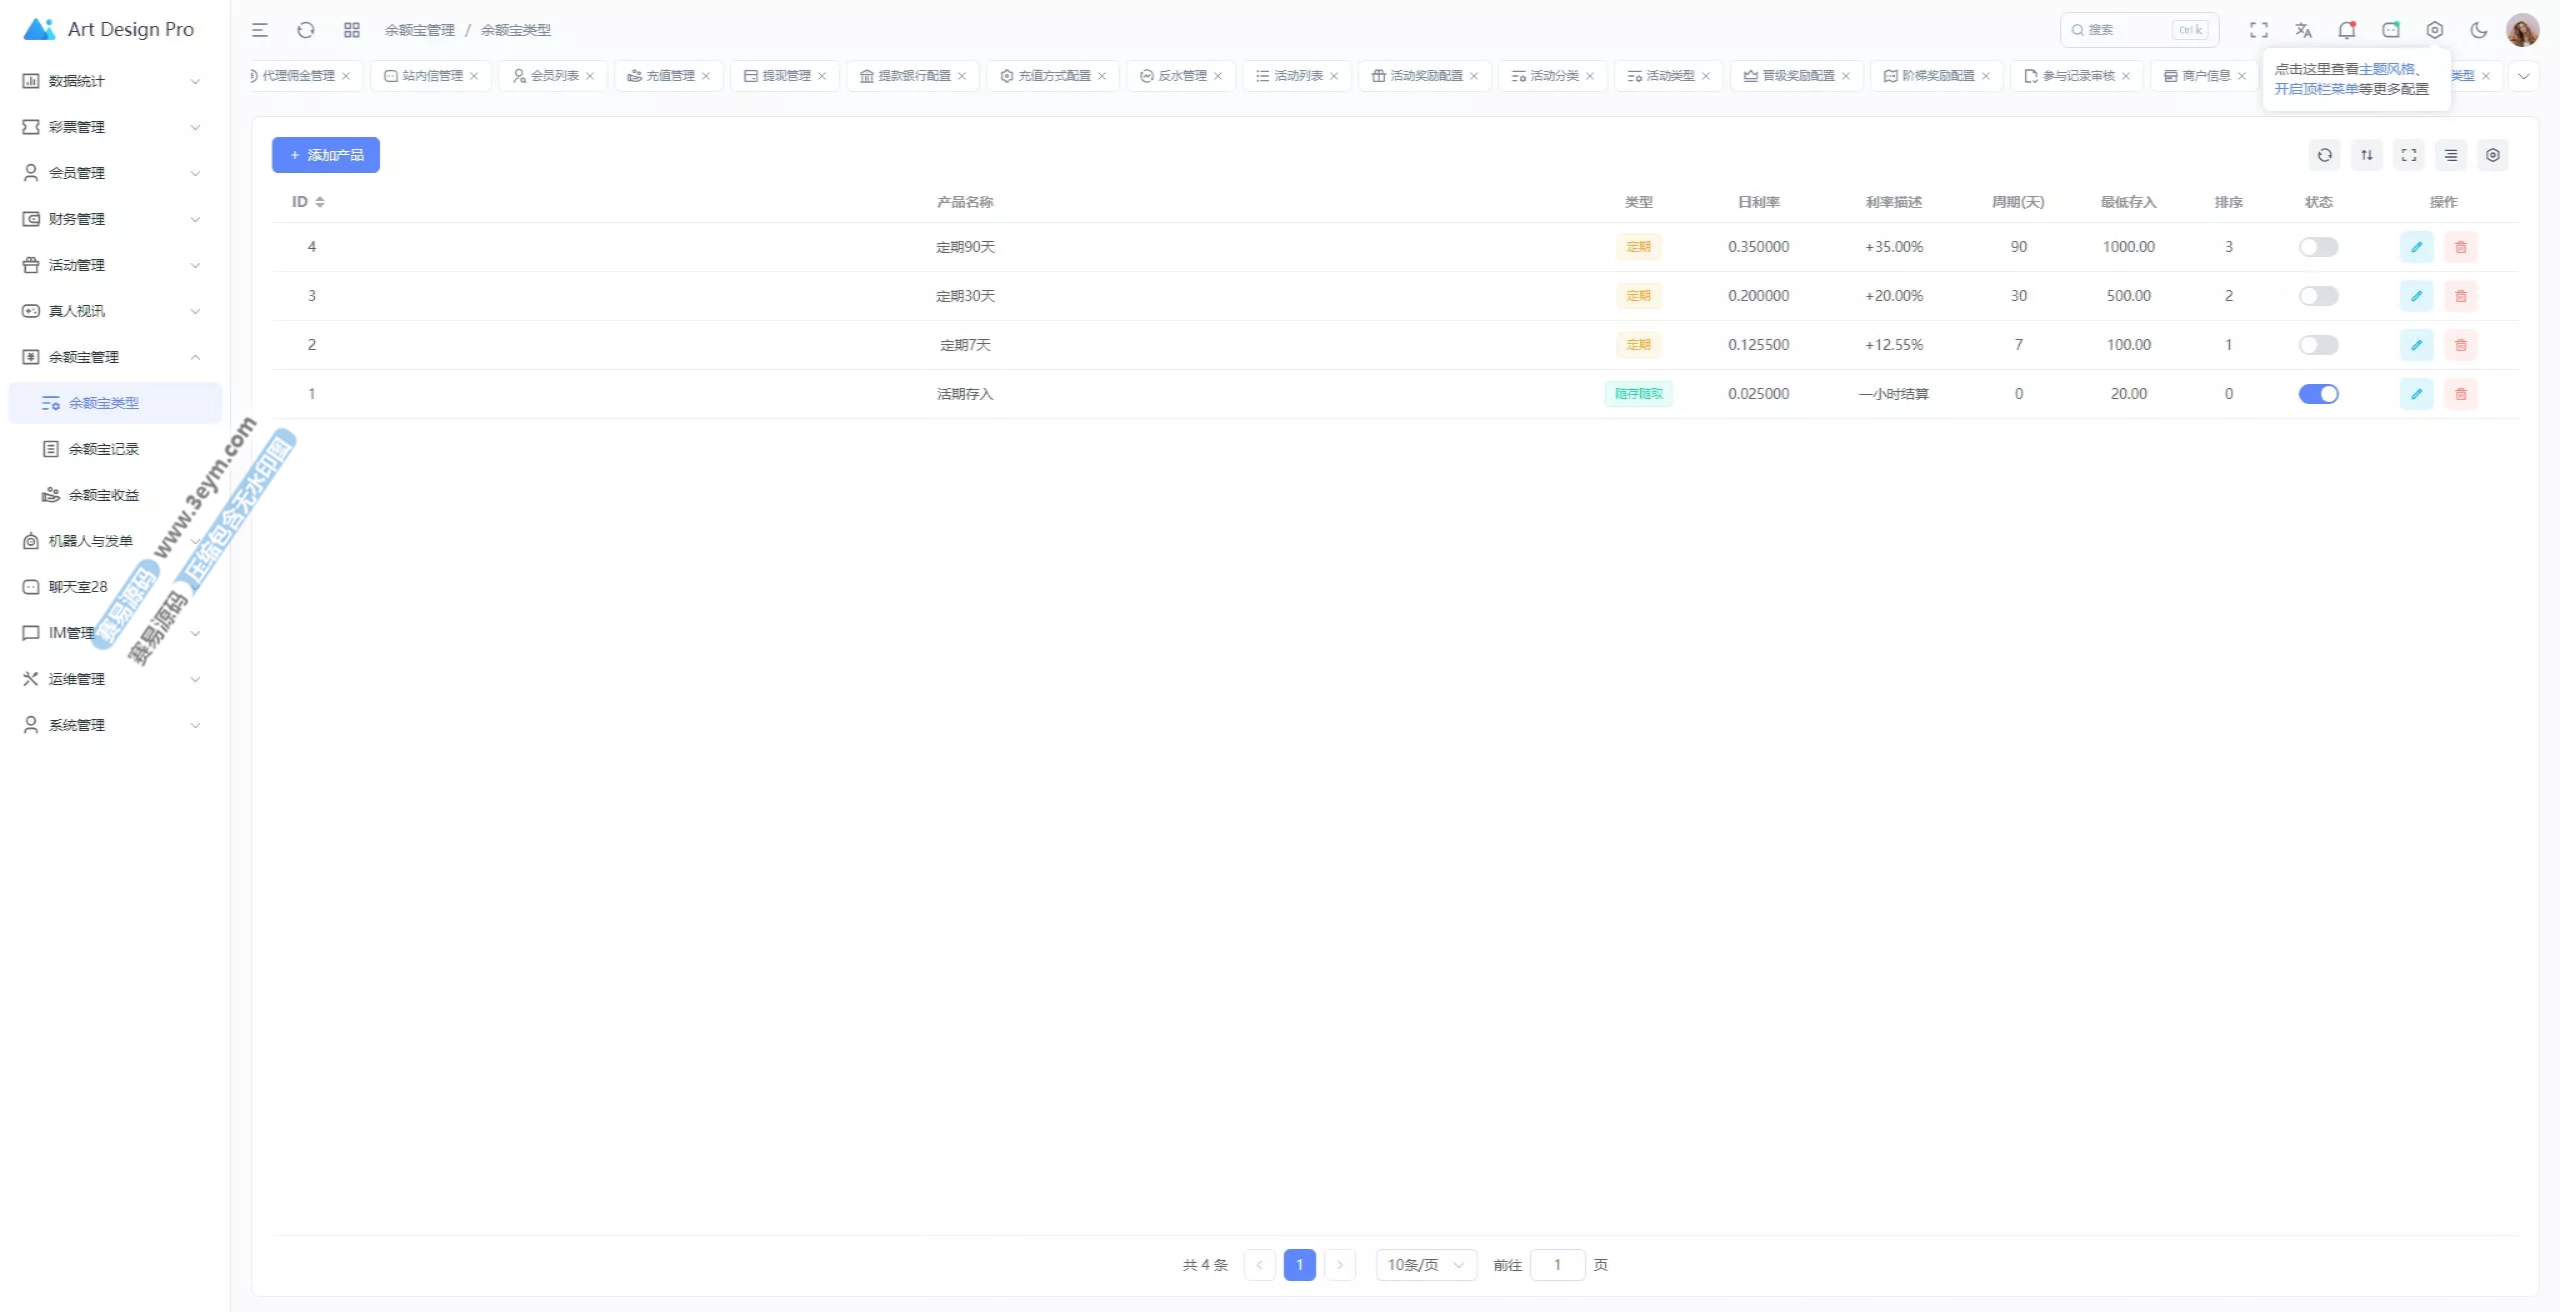Click the 添加产品 button
2560x1312 pixels.
point(326,155)
